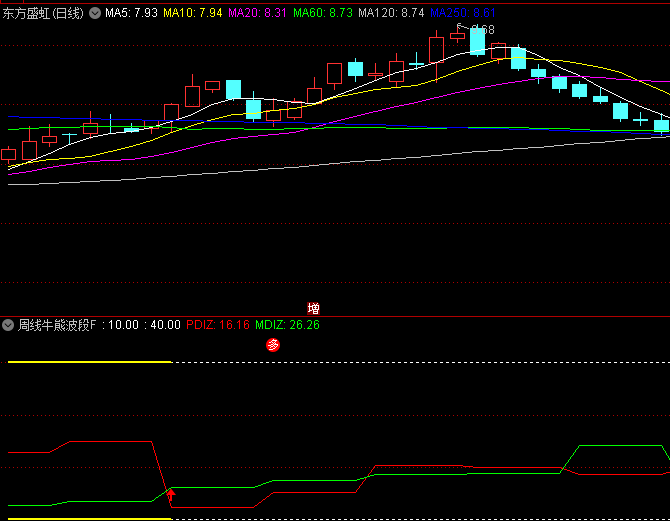Expand the 东方盛虹 chart dropdown arrow
670x521 pixels.
(95, 13)
